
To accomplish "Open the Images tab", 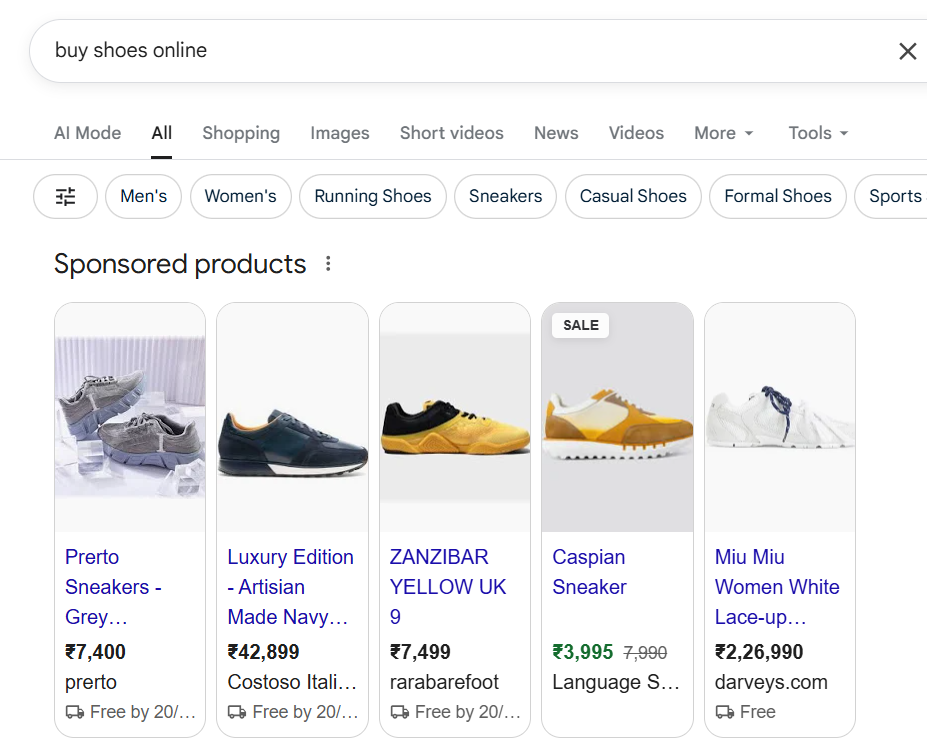I will point(339,132).
